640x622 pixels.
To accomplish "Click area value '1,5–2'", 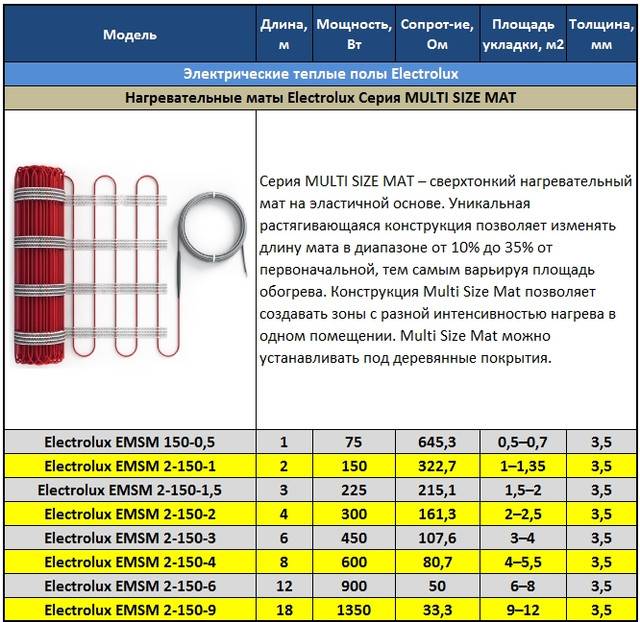I will 523,490.
